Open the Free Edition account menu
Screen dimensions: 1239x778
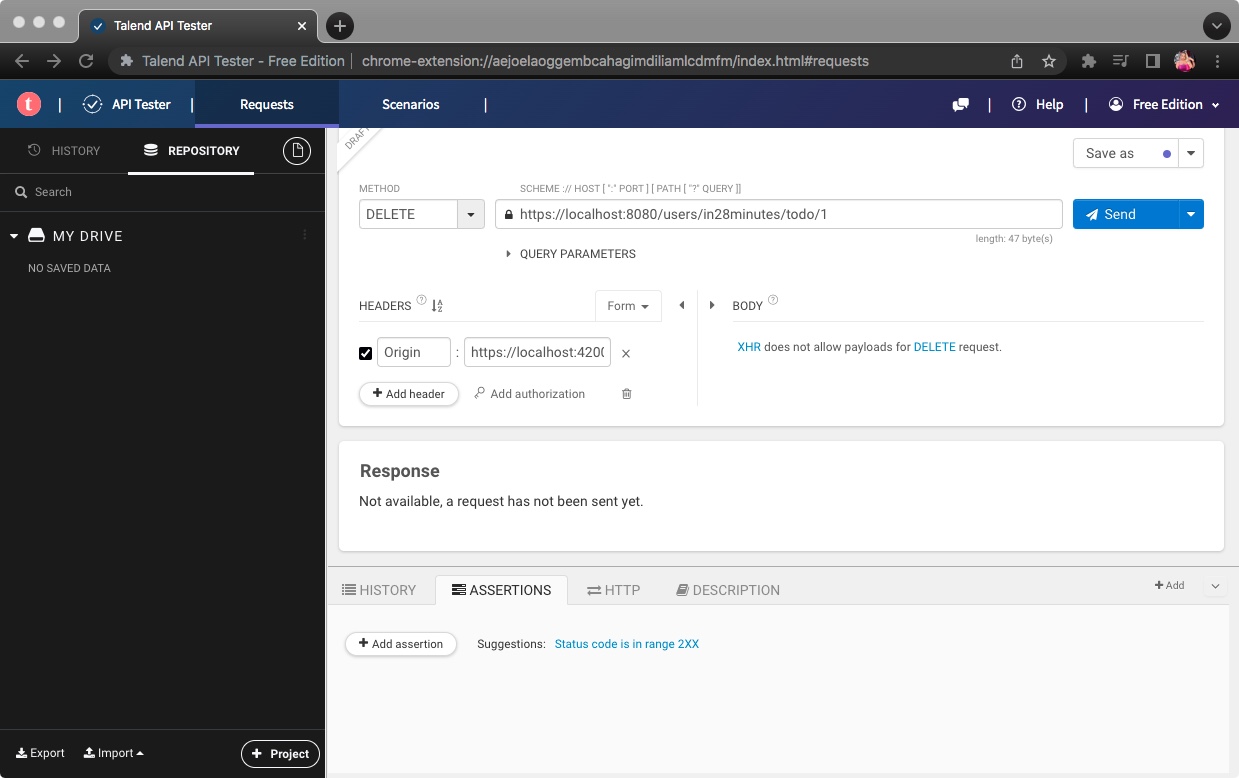pos(1164,104)
